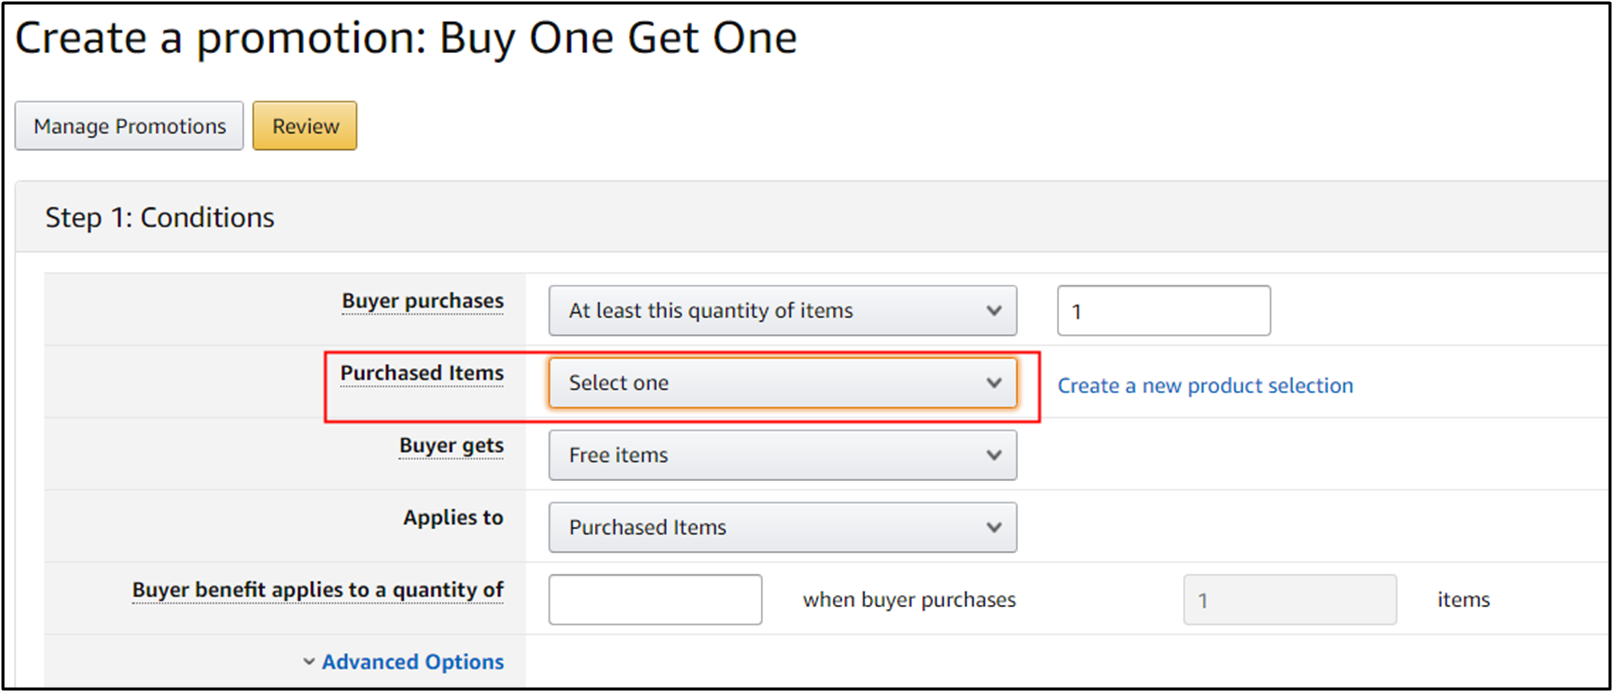Click 'Create a new product selection' link
Screen dimensions: 1612x692
pos(1205,386)
